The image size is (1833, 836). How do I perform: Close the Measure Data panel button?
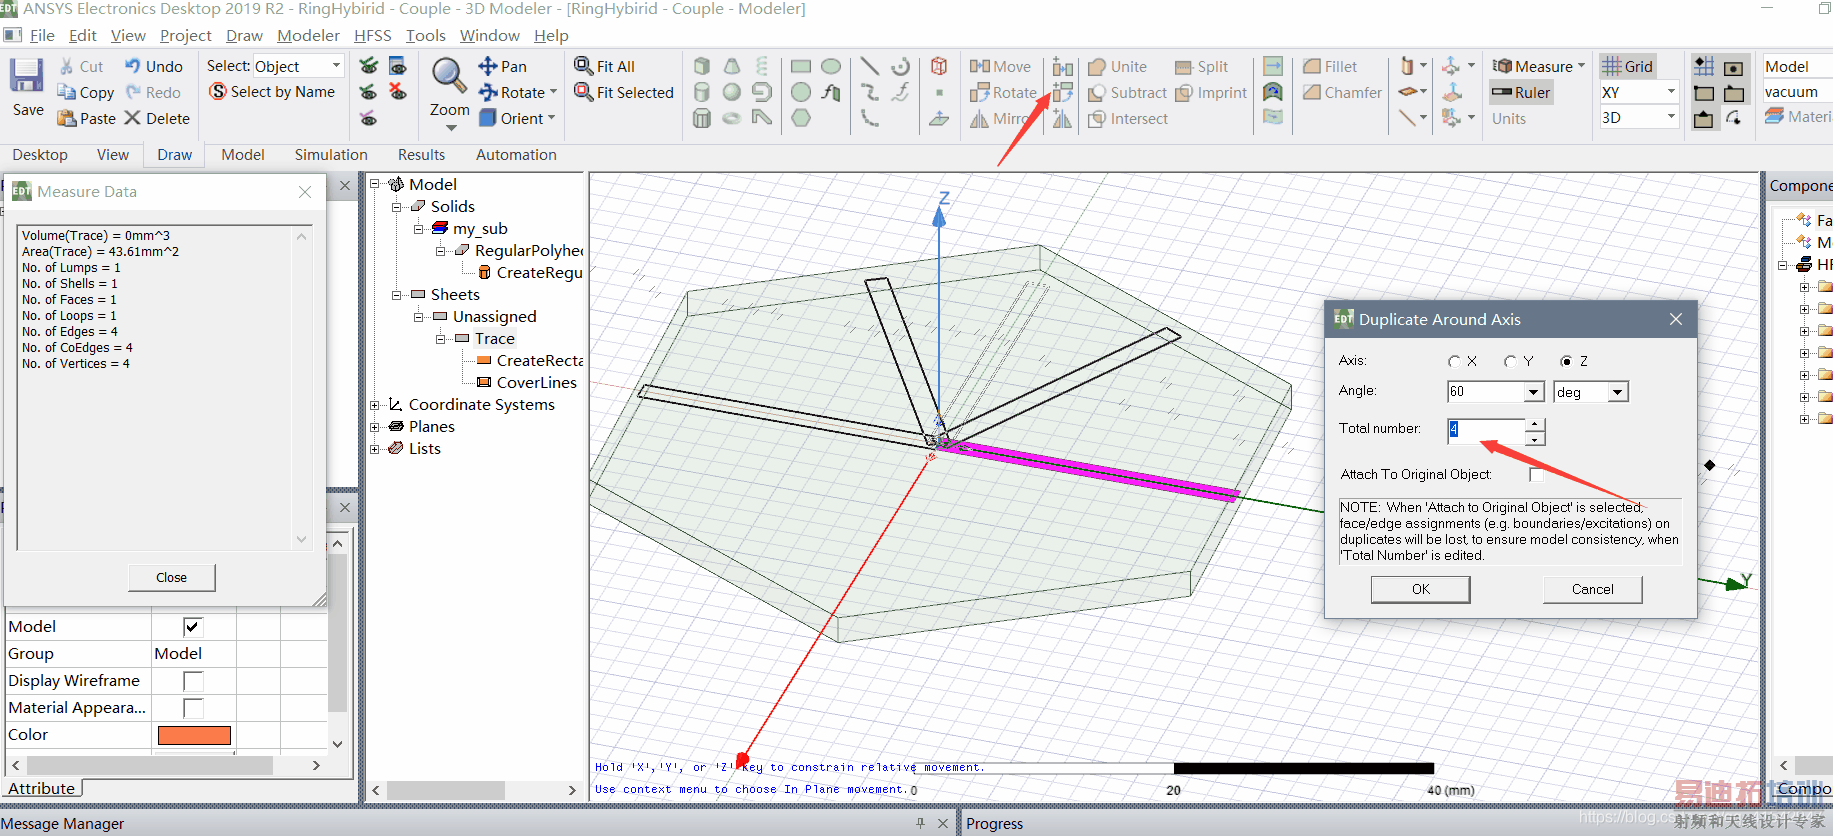(x=171, y=577)
